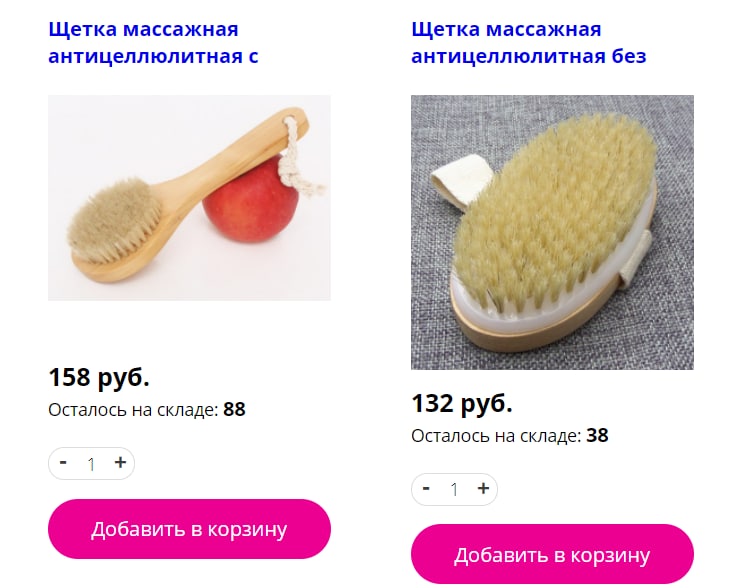Open the 'Щетка массажная антицеллюлитная без' product link

pyautogui.click(x=529, y=43)
